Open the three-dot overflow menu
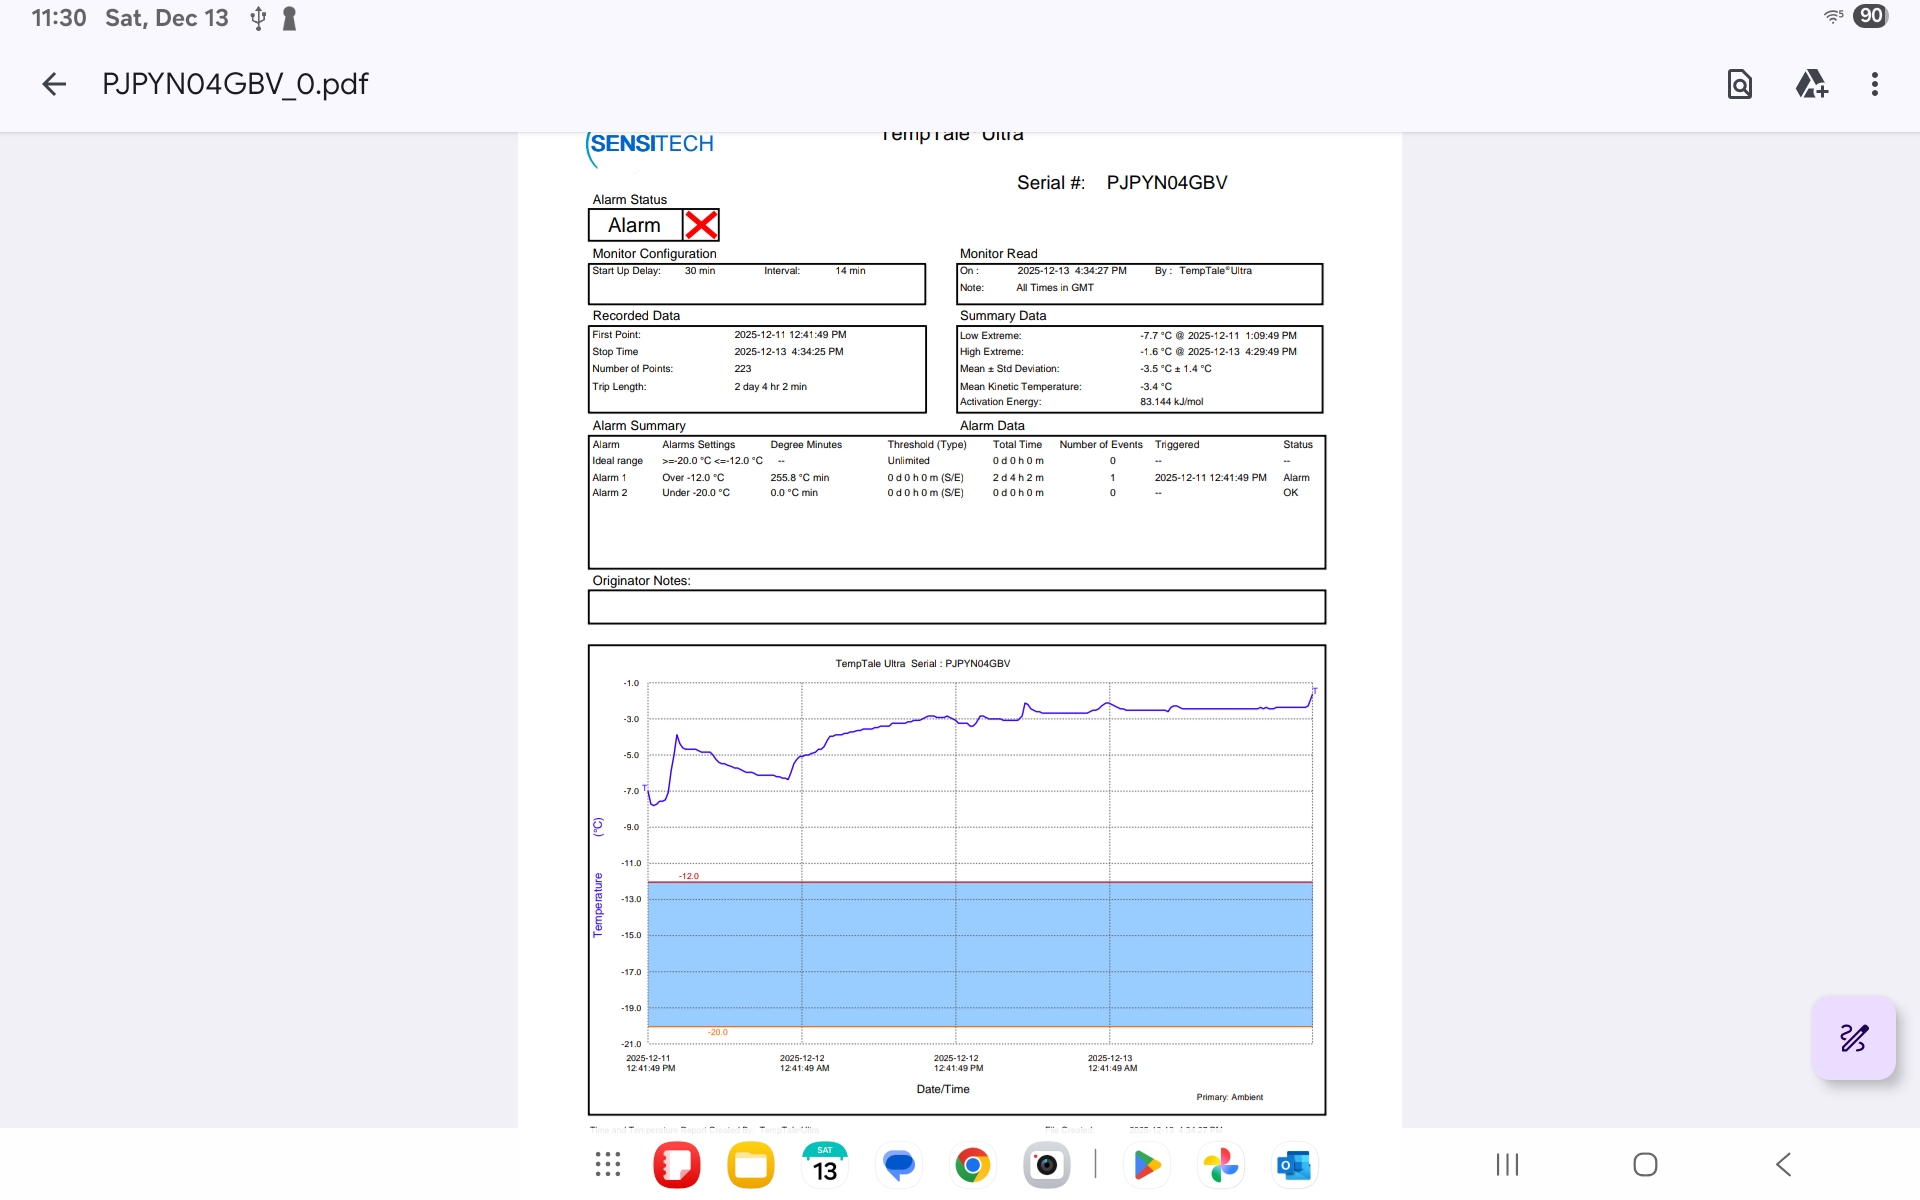Image resolution: width=1920 pixels, height=1200 pixels. coord(1875,84)
